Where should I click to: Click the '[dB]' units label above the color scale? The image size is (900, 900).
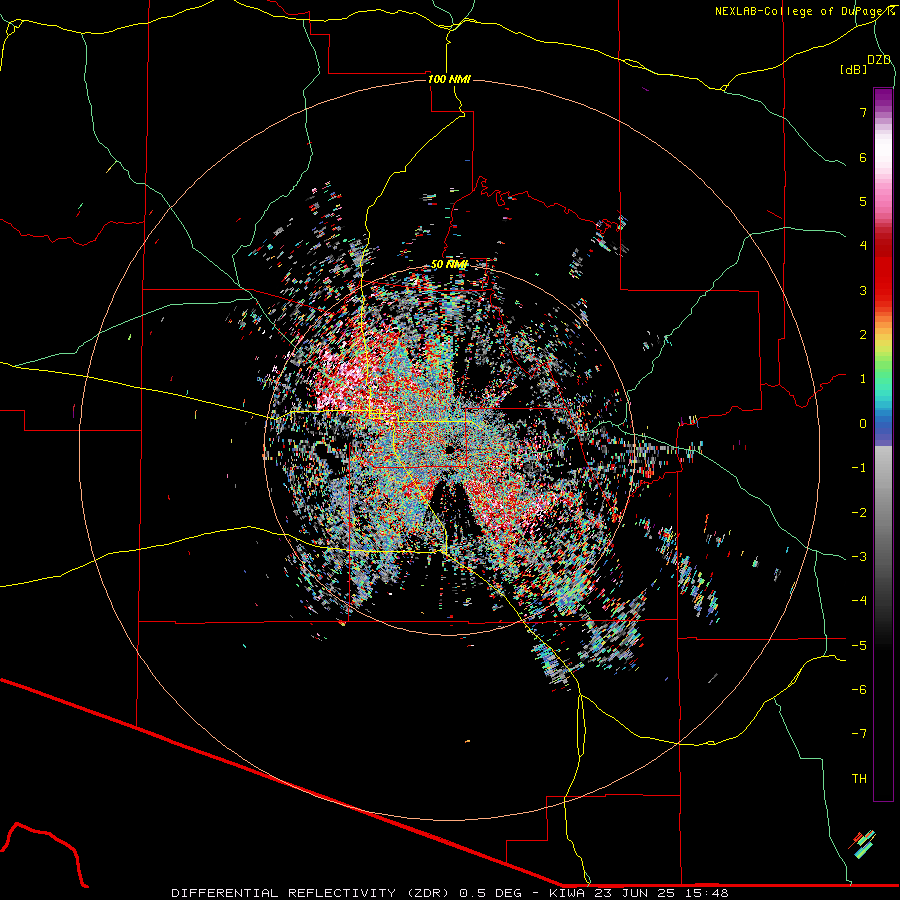[x=853, y=69]
